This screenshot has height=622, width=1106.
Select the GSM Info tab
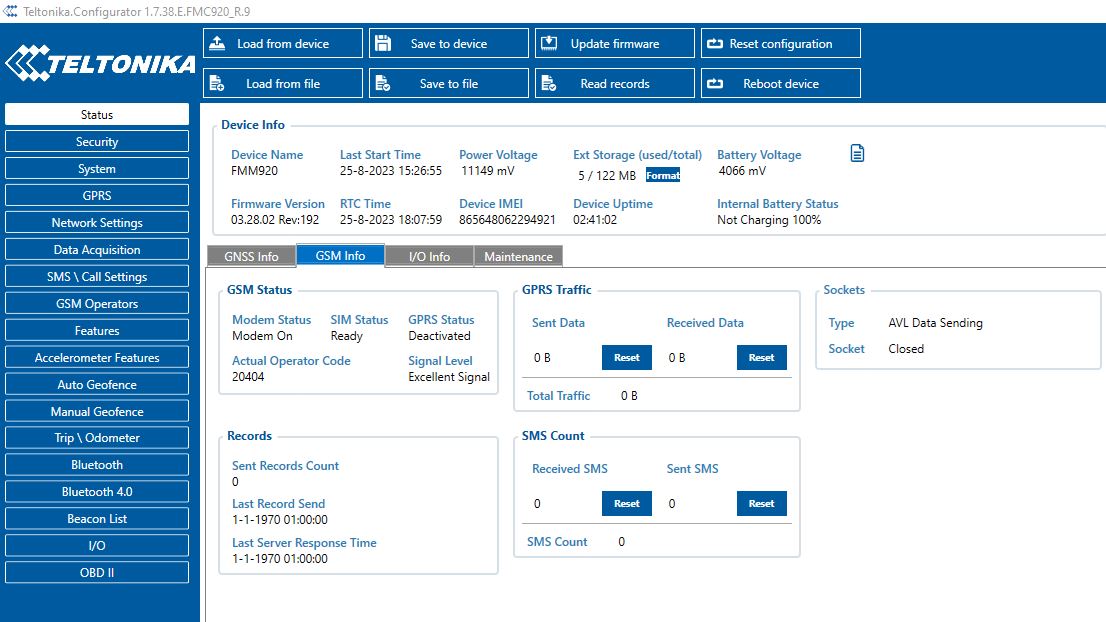coord(340,255)
